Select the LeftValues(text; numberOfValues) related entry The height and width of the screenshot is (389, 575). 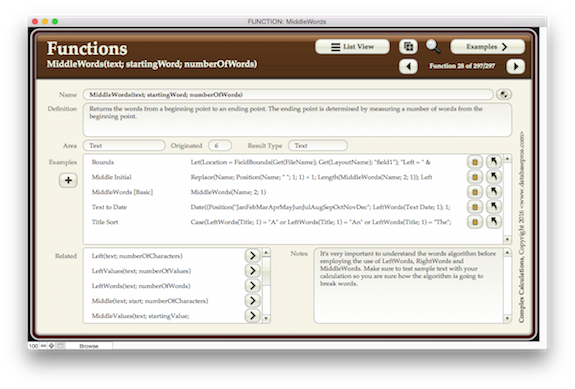point(141,271)
